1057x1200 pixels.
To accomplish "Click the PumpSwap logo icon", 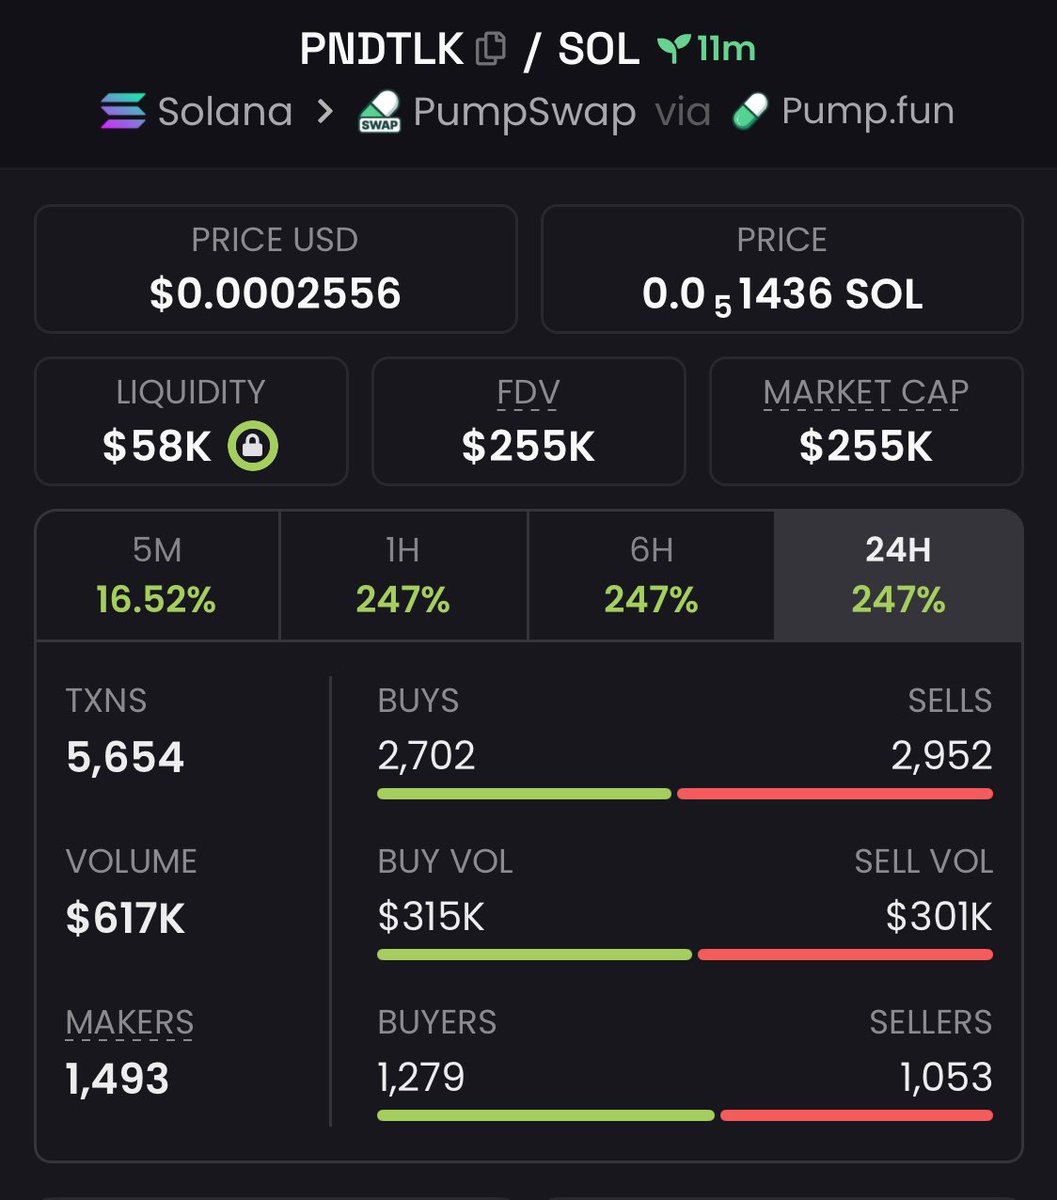I will [379, 112].
